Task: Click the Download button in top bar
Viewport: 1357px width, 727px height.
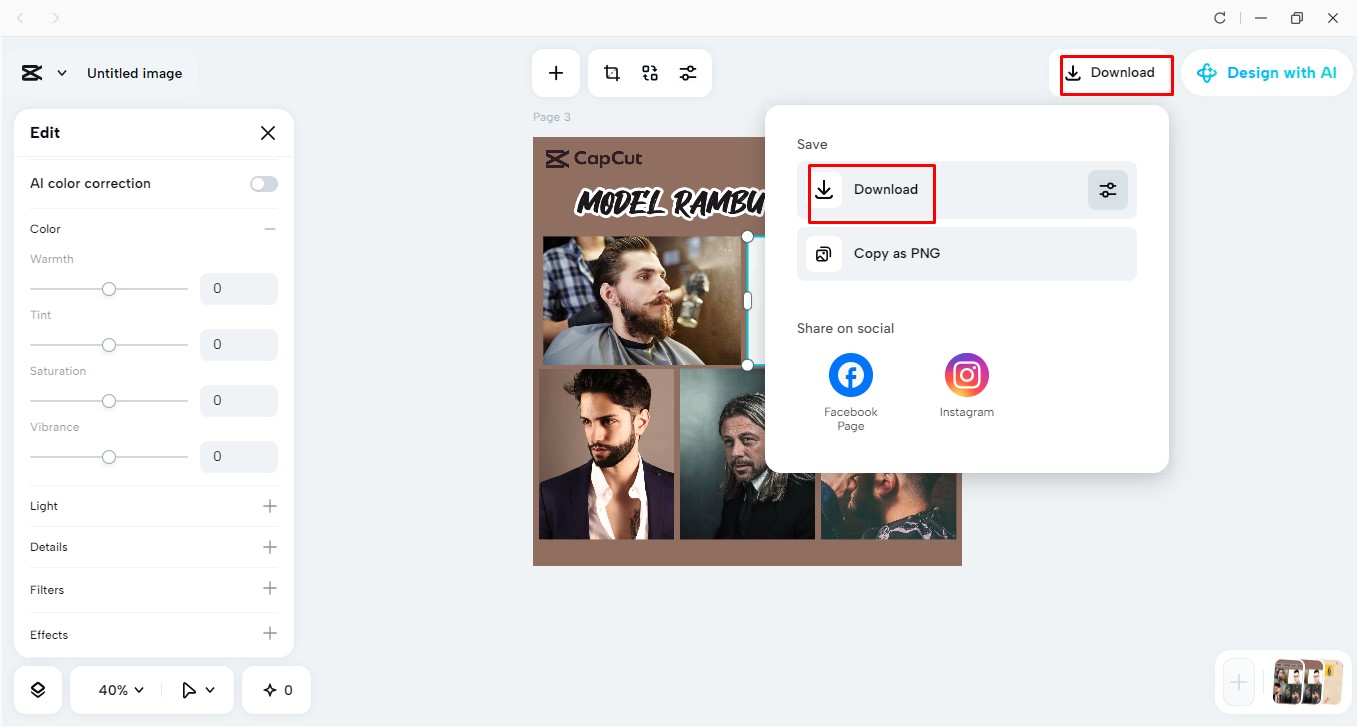Action: (1110, 73)
